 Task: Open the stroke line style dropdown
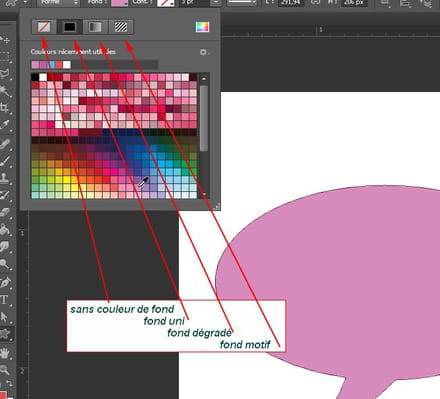(242, 3)
